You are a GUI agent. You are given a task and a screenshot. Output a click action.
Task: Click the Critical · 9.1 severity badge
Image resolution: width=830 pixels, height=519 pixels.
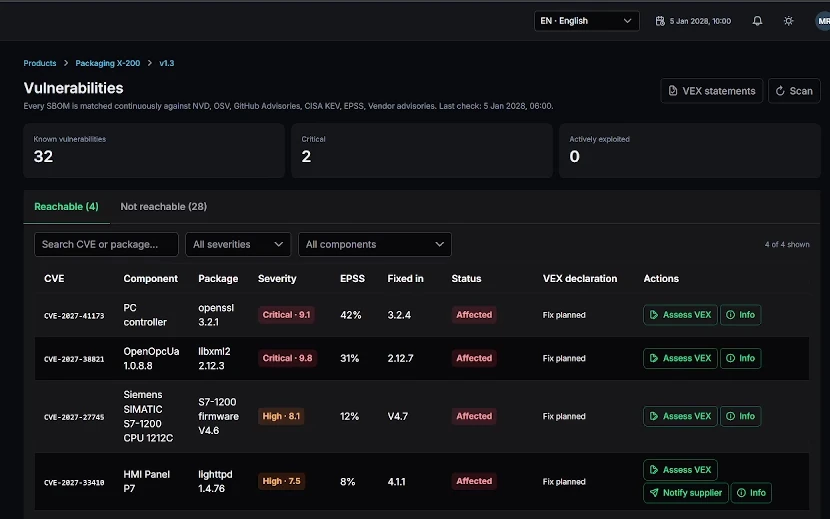[x=286, y=315]
